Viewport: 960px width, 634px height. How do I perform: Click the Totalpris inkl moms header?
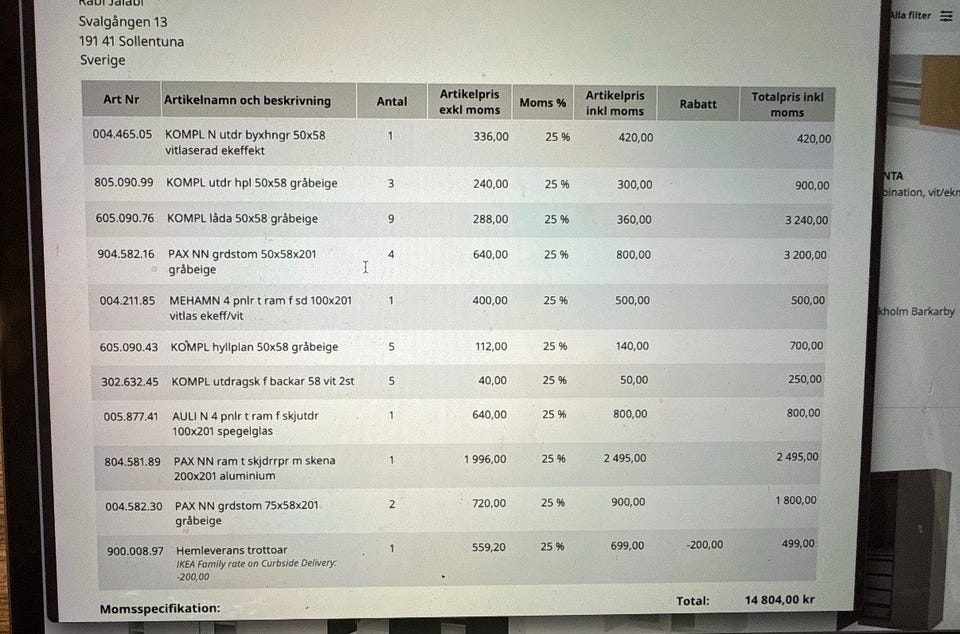pos(787,104)
